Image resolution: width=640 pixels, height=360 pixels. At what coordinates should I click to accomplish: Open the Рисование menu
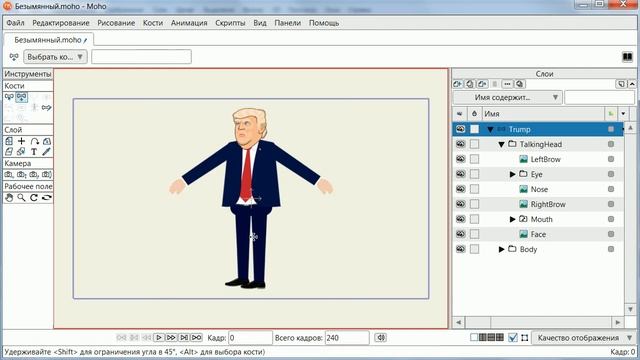[x=116, y=23]
